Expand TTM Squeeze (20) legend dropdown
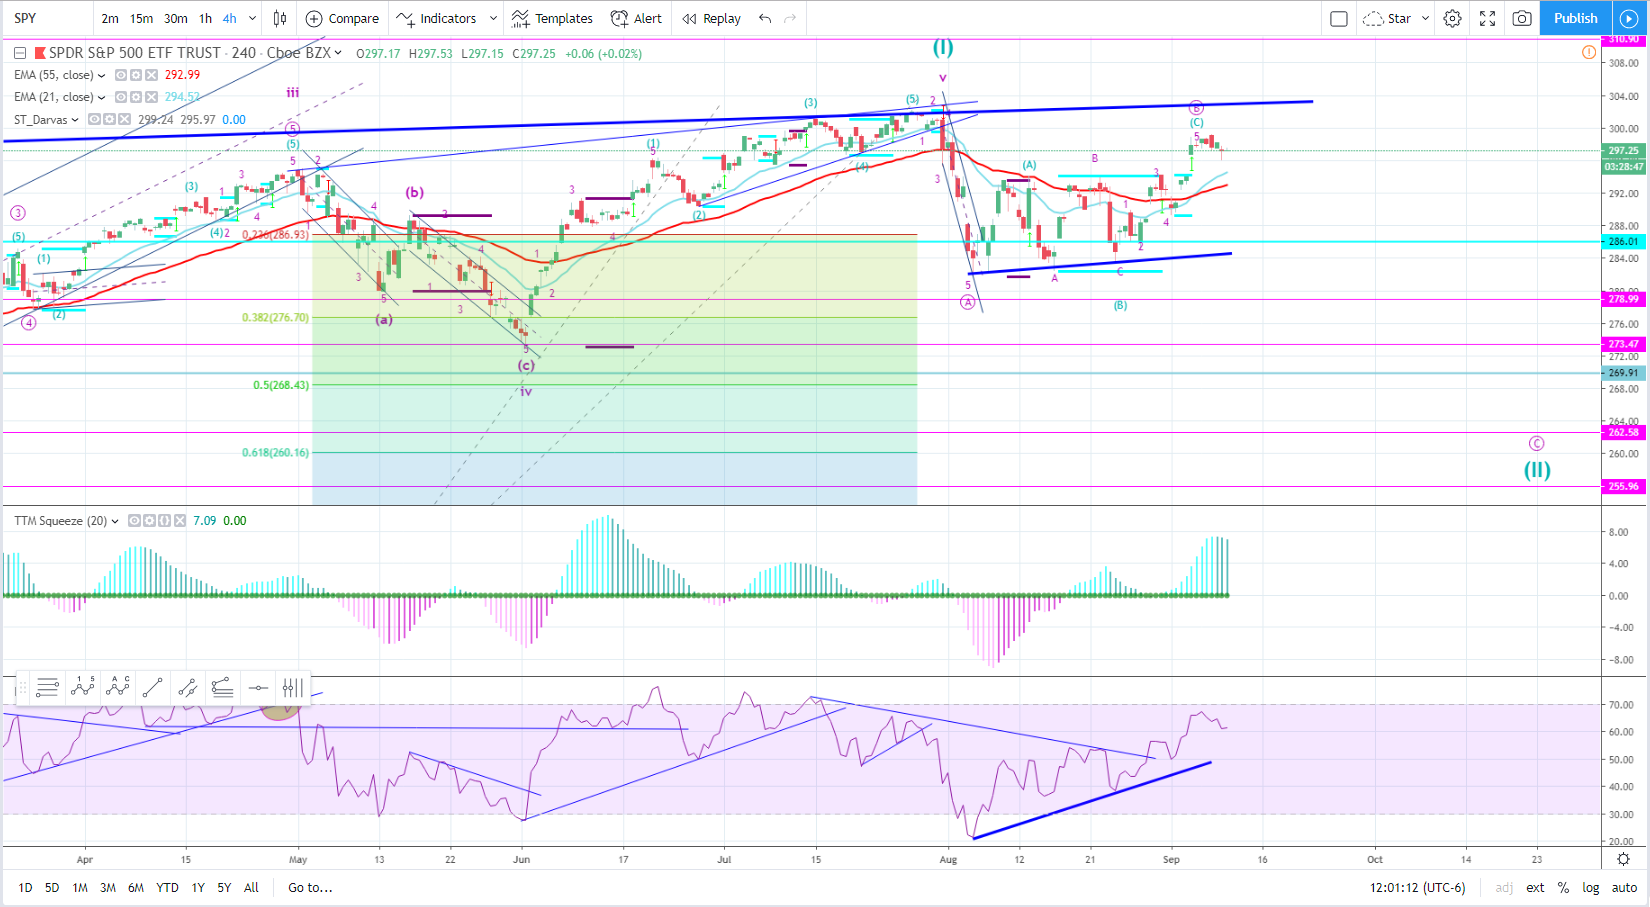The width and height of the screenshot is (1650, 907). (x=115, y=521)
